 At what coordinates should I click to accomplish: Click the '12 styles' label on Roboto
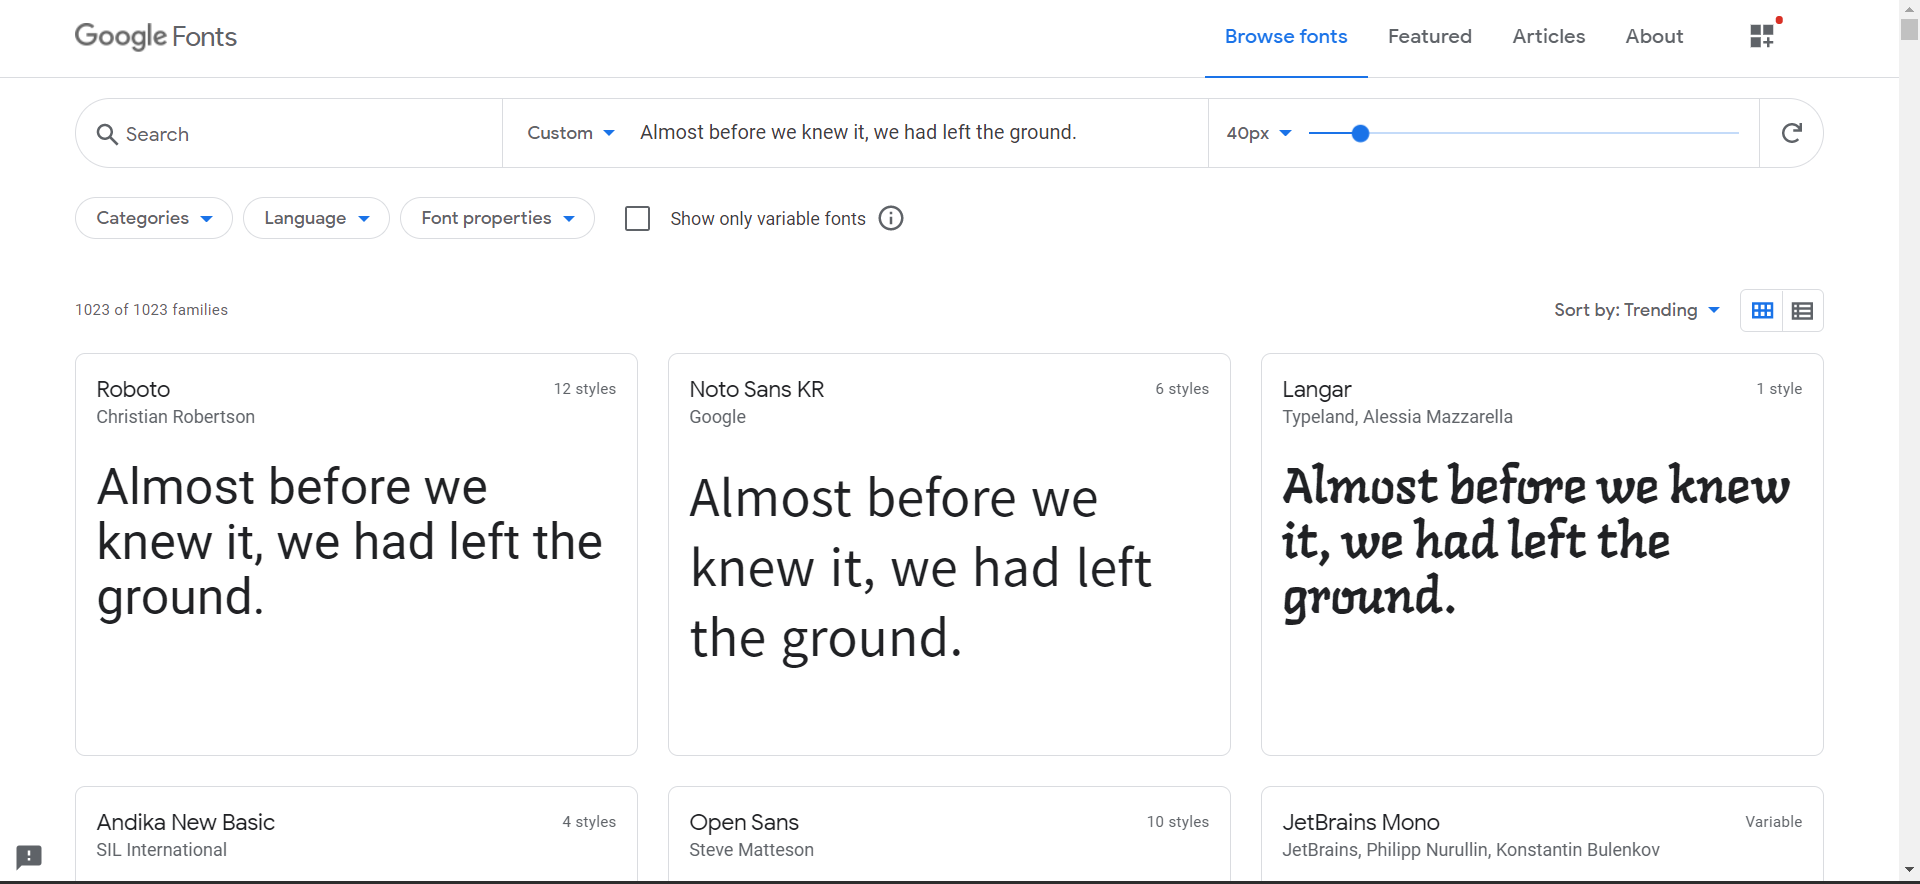[x=585, y=389]
